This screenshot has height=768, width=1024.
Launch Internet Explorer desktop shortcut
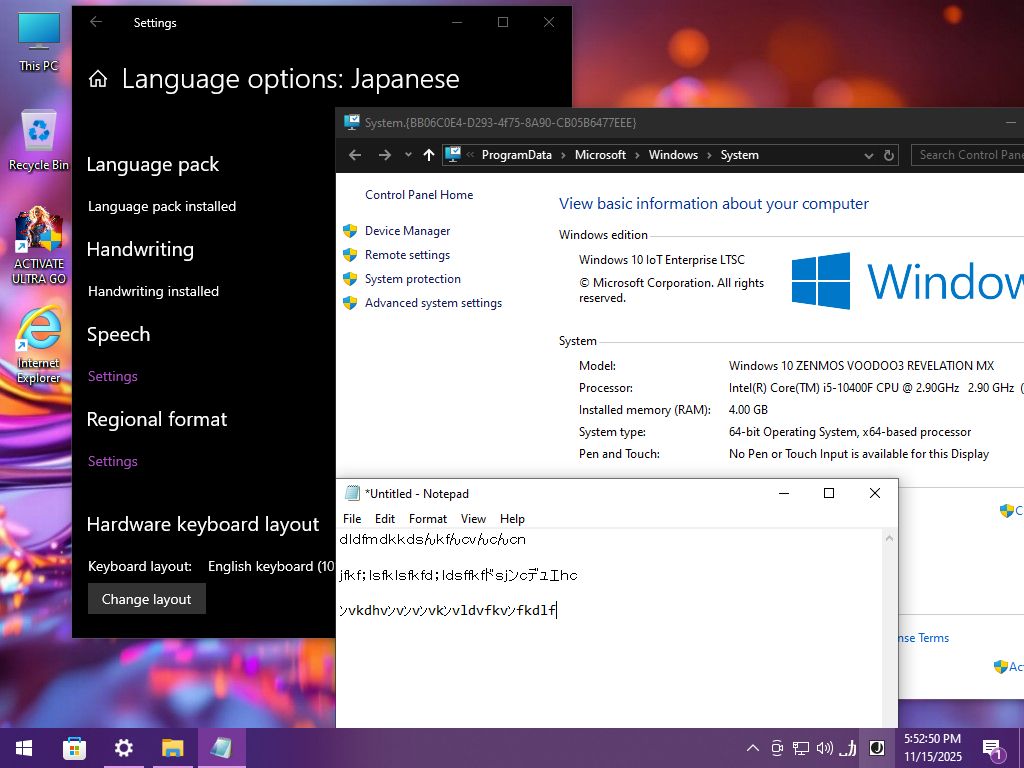[x=39, y=345]
